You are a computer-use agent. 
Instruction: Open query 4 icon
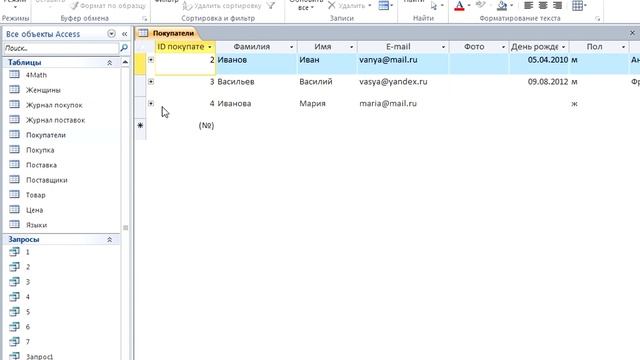click(x=14, y=297)
